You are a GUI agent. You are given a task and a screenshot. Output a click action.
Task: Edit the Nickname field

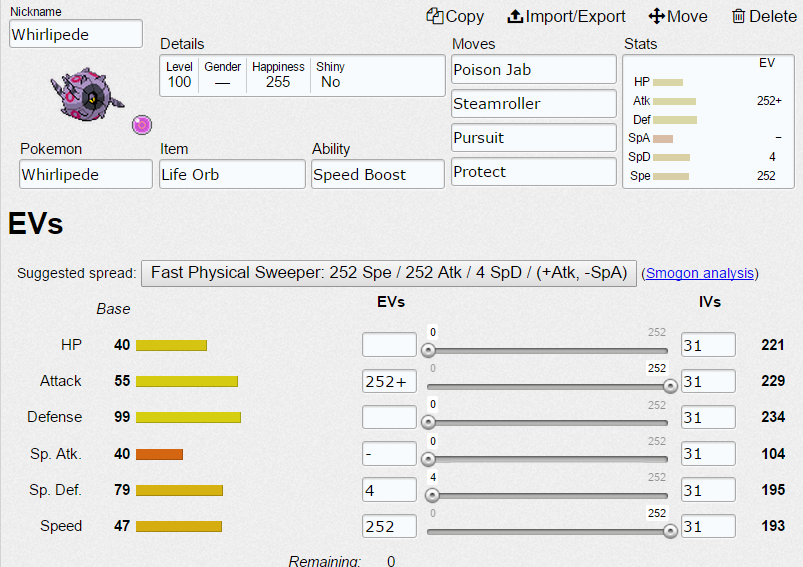tap(76, 34)
